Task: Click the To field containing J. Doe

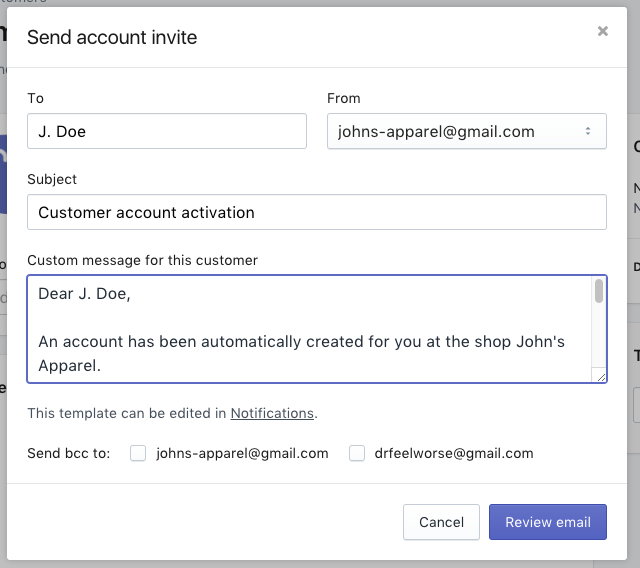Action: point(167,131)
